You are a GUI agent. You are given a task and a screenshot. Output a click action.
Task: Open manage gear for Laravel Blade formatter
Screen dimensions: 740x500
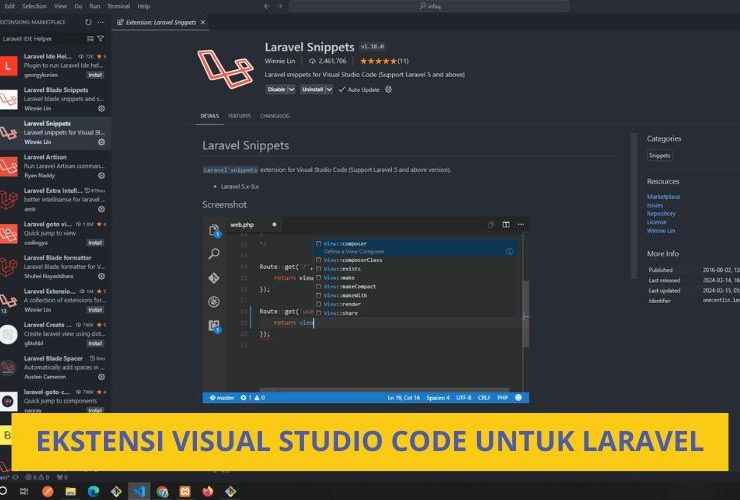(x=101, y=276)
